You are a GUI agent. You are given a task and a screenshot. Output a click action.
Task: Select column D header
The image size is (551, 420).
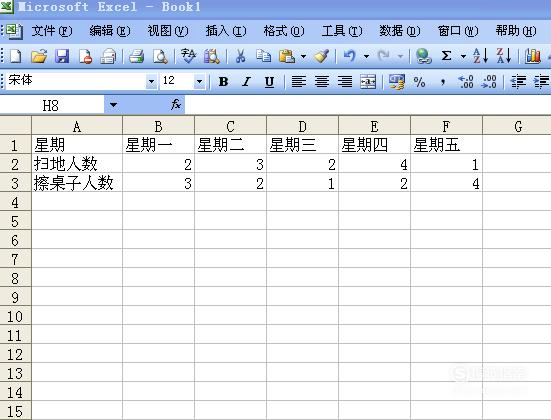303,126
